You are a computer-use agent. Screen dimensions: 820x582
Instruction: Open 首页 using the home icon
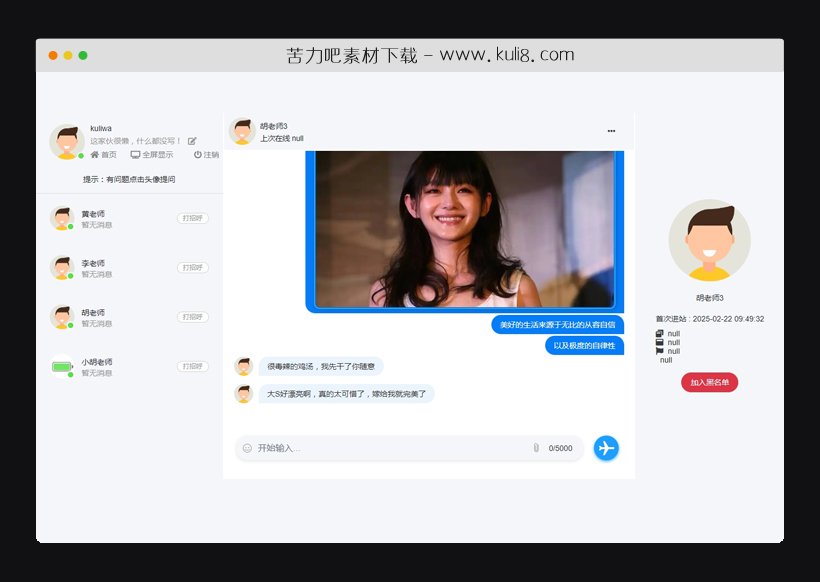pos(97,155)
